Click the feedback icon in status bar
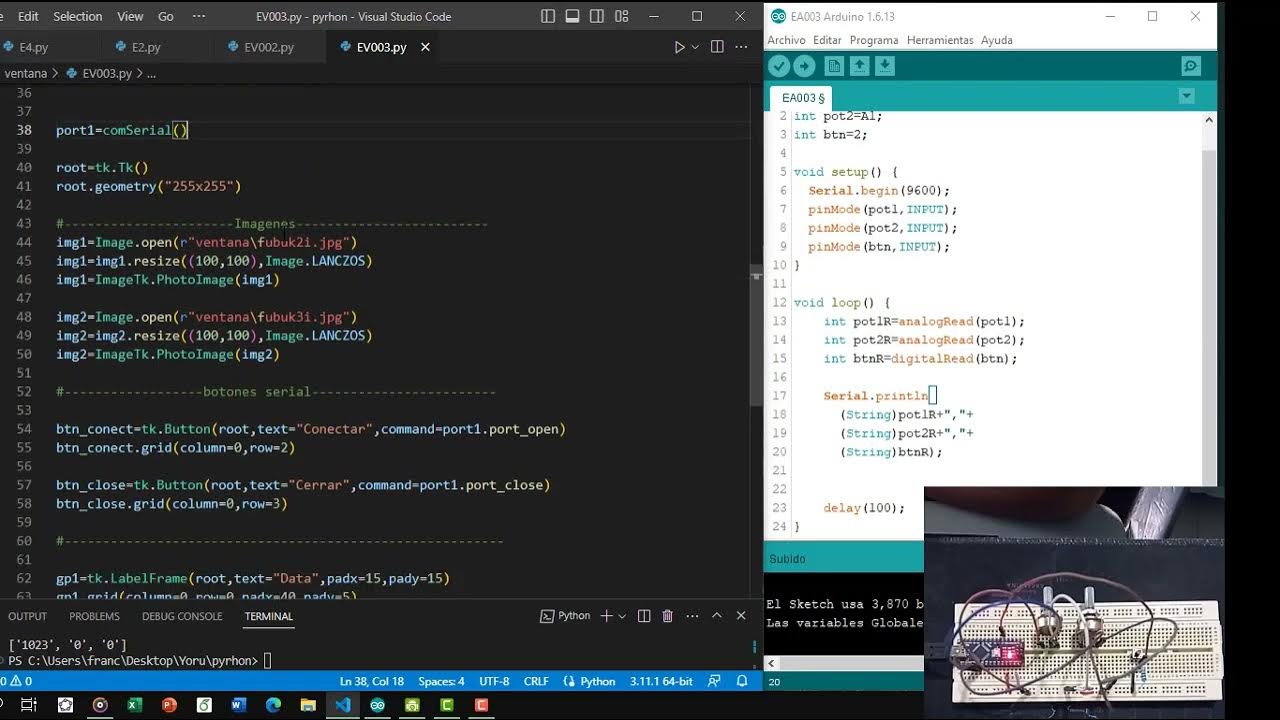The image size is (1280, 720). (x=714, y=681)
